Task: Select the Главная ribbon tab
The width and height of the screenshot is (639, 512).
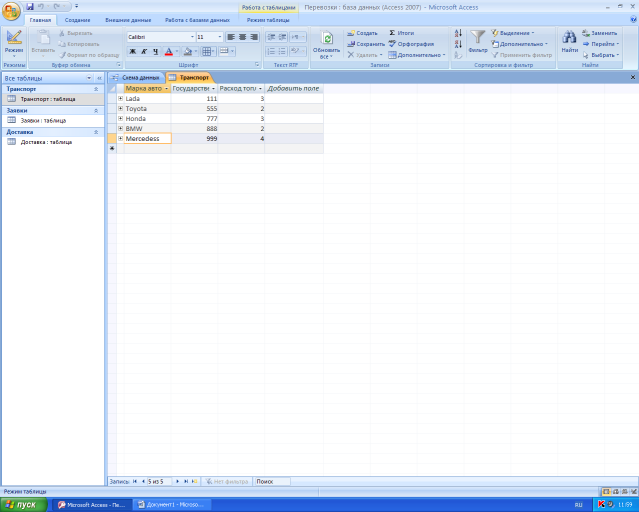Action: click(40, 20)
